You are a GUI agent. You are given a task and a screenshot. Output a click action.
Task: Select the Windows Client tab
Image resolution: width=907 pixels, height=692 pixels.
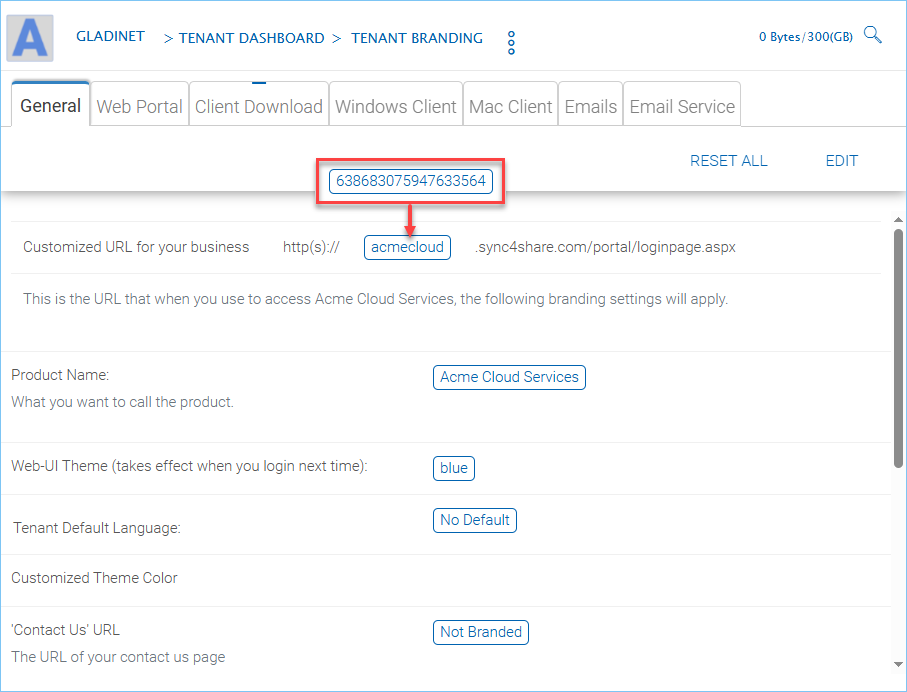click(x=396, y=106)
